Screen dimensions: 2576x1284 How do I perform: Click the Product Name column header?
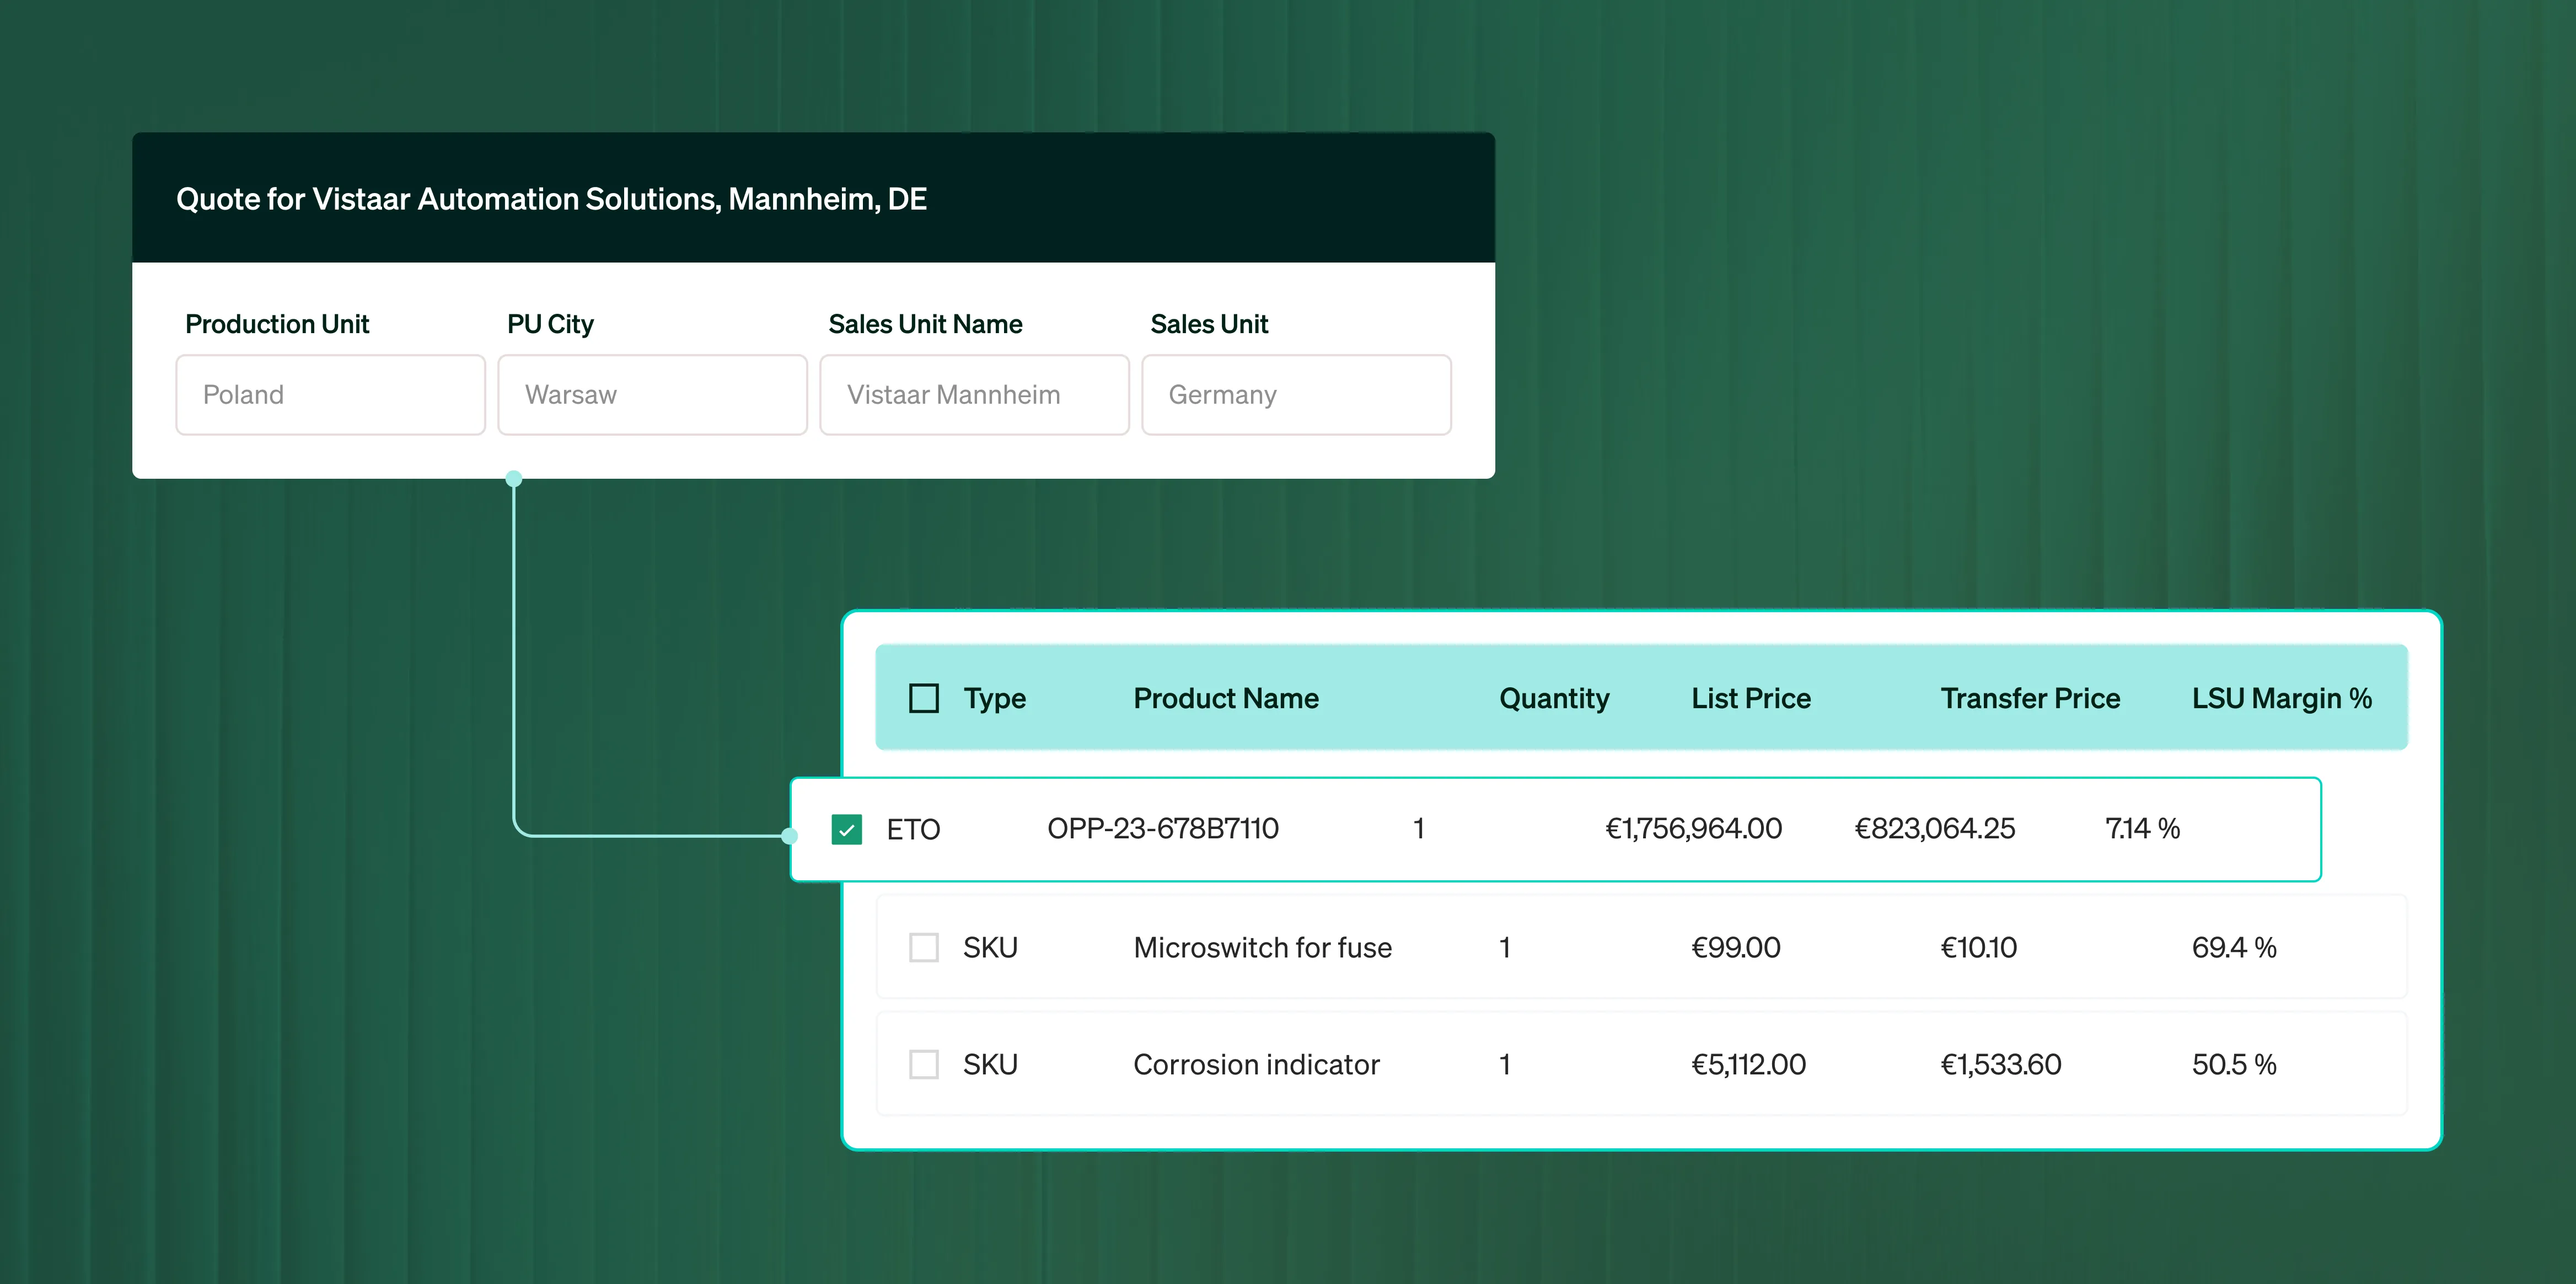tap(1225, 698)
